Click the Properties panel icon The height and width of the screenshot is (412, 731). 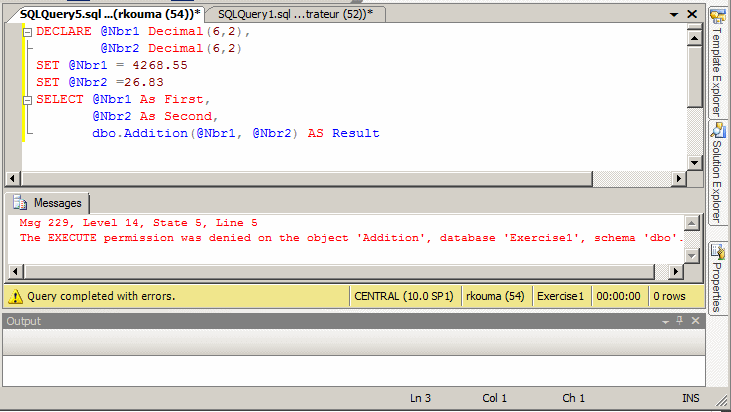point(717,251)
